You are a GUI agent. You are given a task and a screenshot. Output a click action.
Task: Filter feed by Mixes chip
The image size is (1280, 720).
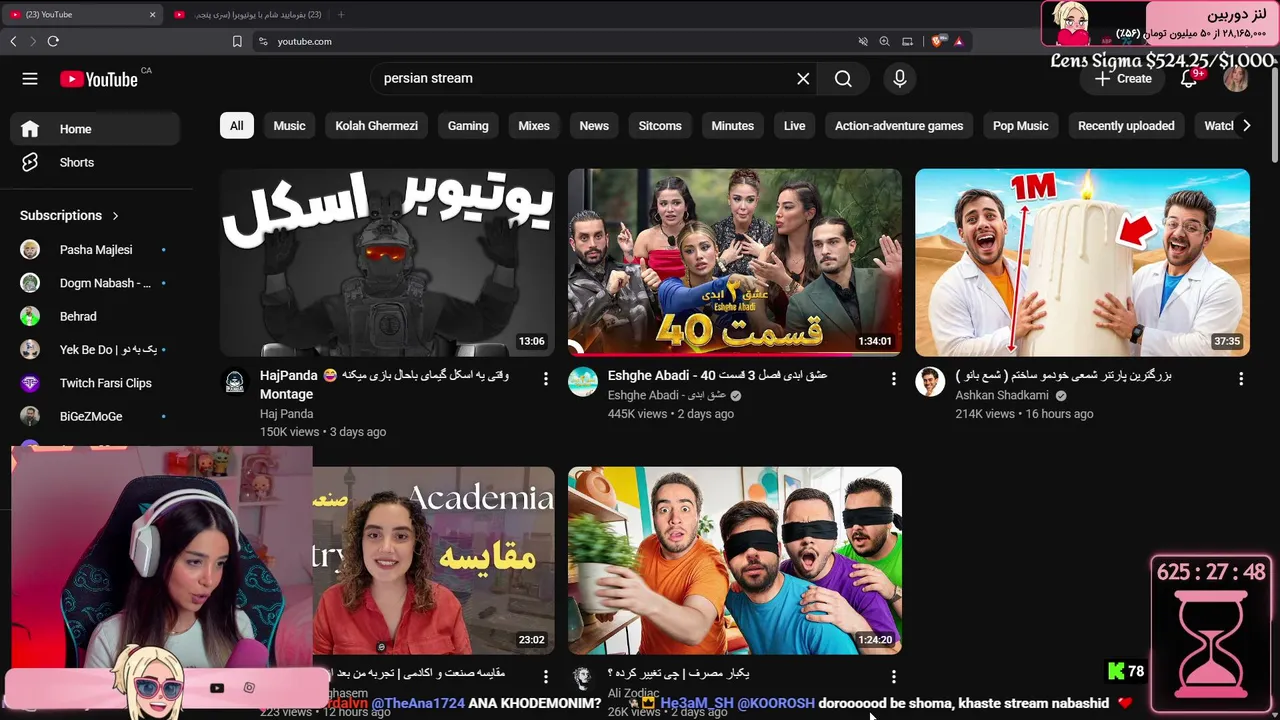point(534,126)
